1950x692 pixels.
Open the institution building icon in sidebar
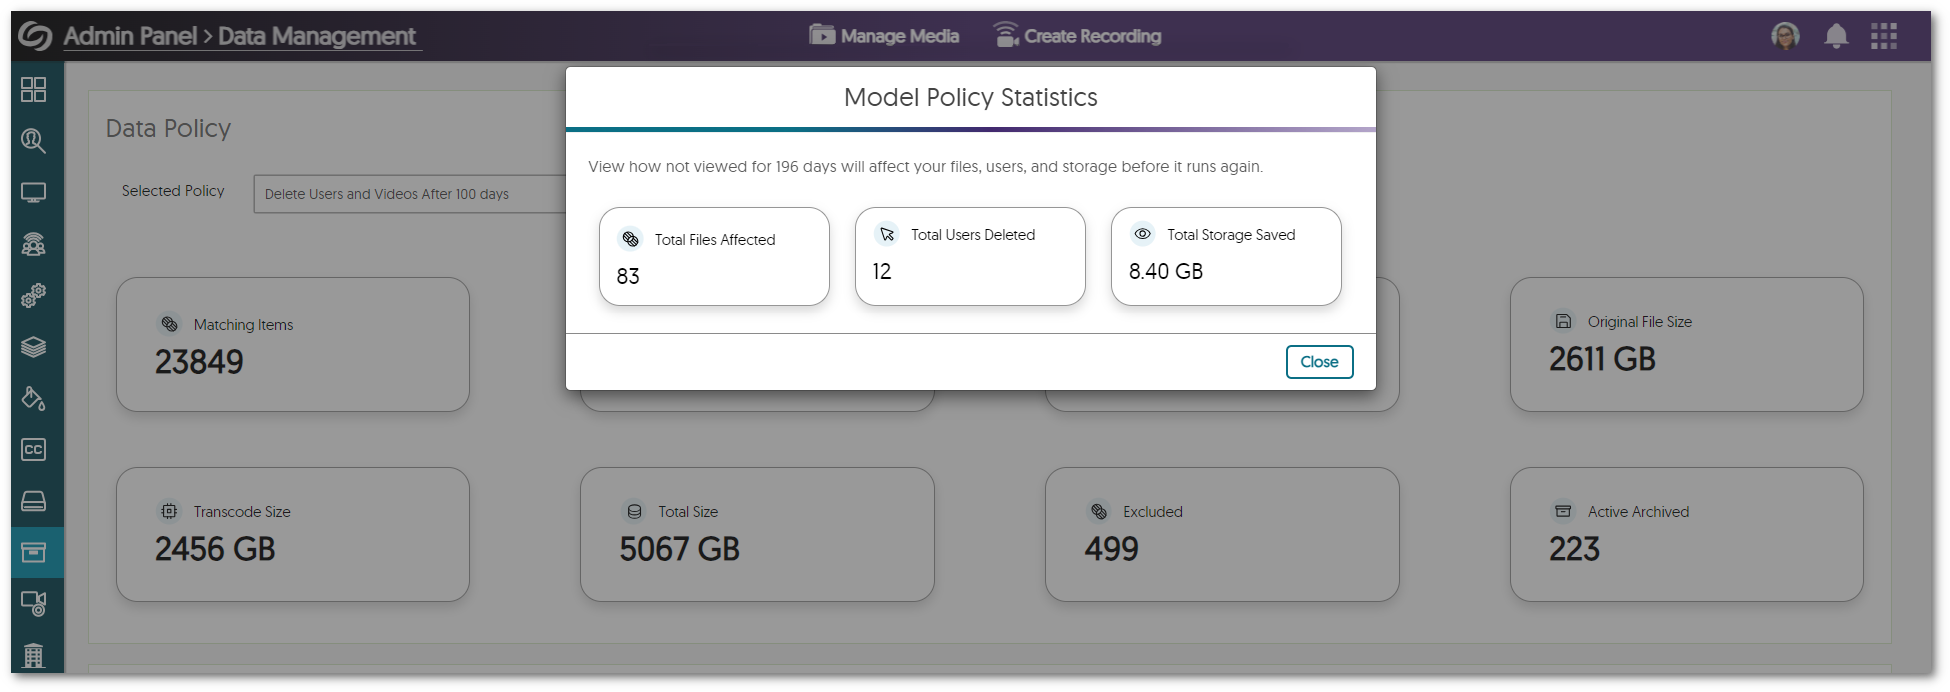coord(35,656)
